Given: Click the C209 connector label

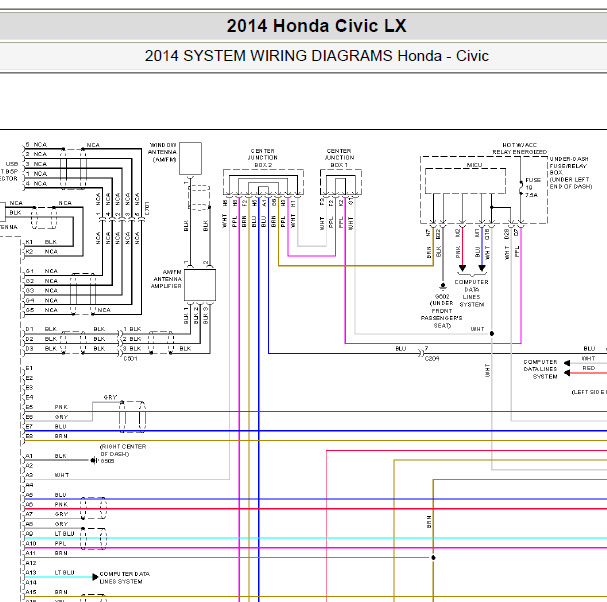Looking at the screenshot, I should (432, 359).
